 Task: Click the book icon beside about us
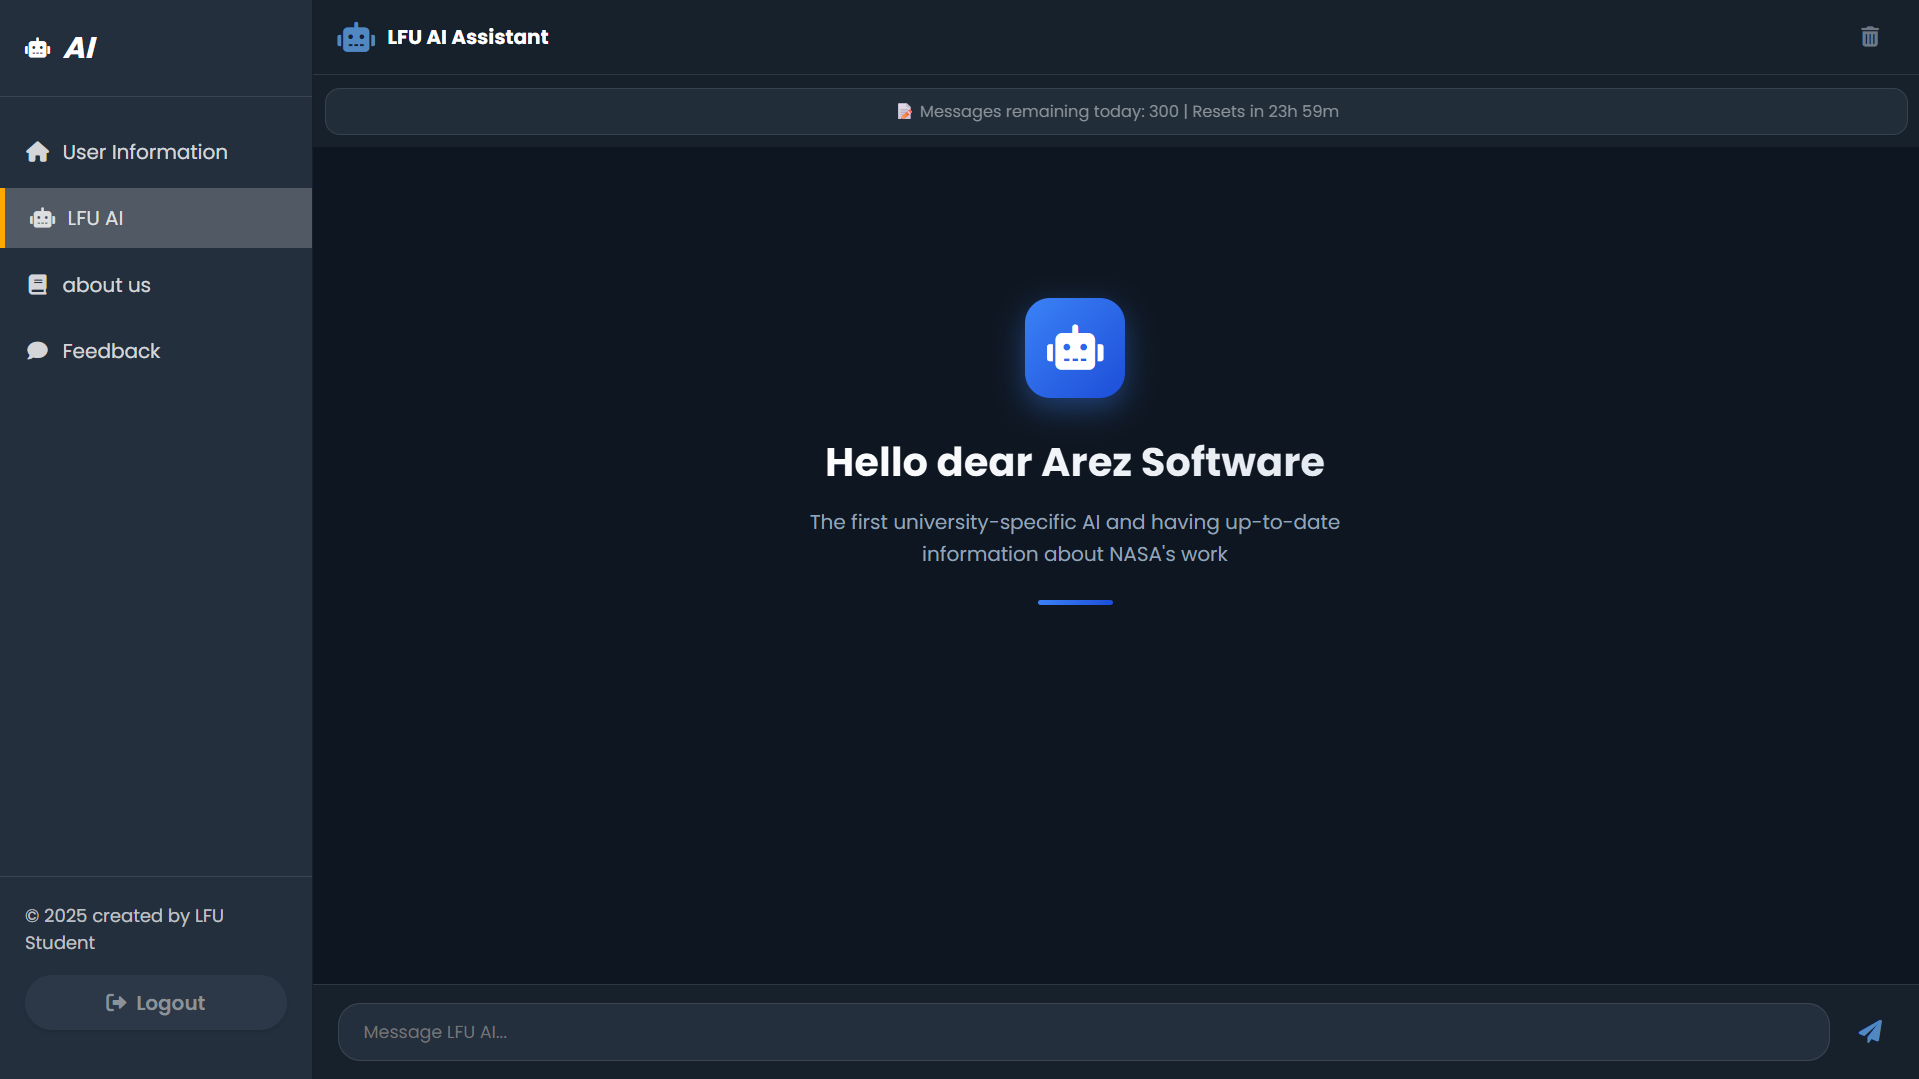point(38,285)
